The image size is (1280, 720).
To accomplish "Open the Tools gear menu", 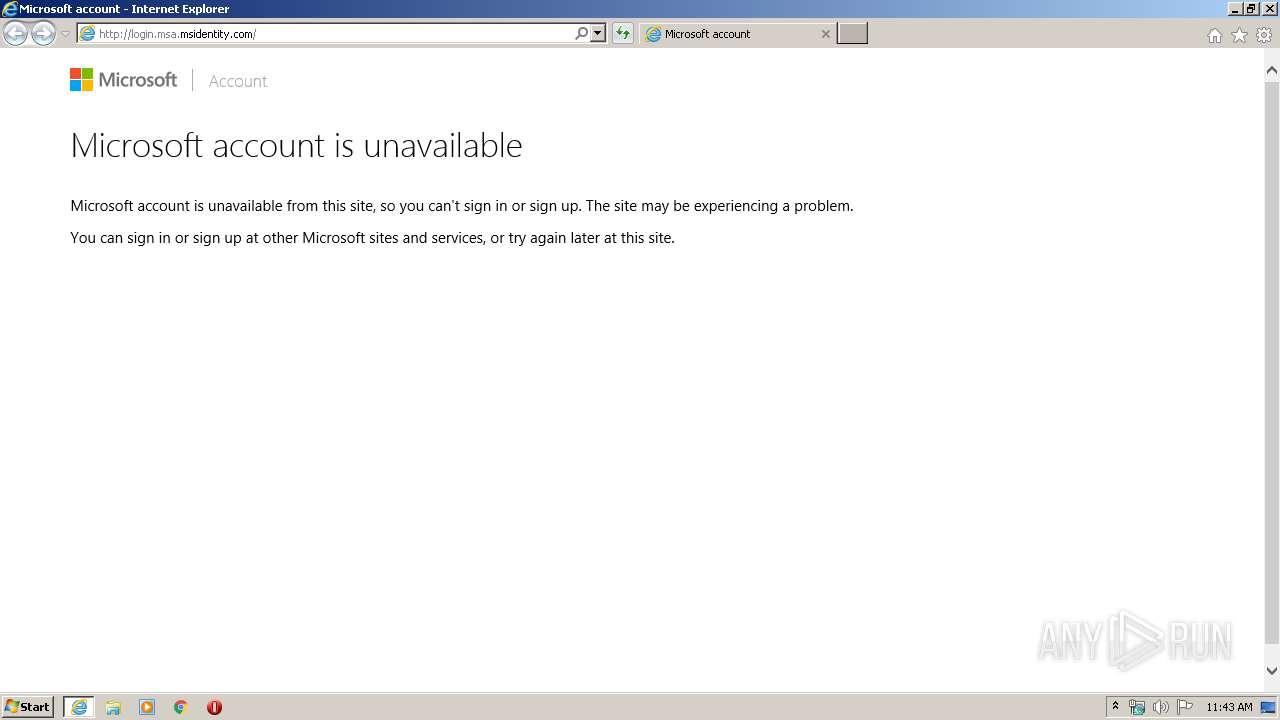I will [x=1264, y=35].
